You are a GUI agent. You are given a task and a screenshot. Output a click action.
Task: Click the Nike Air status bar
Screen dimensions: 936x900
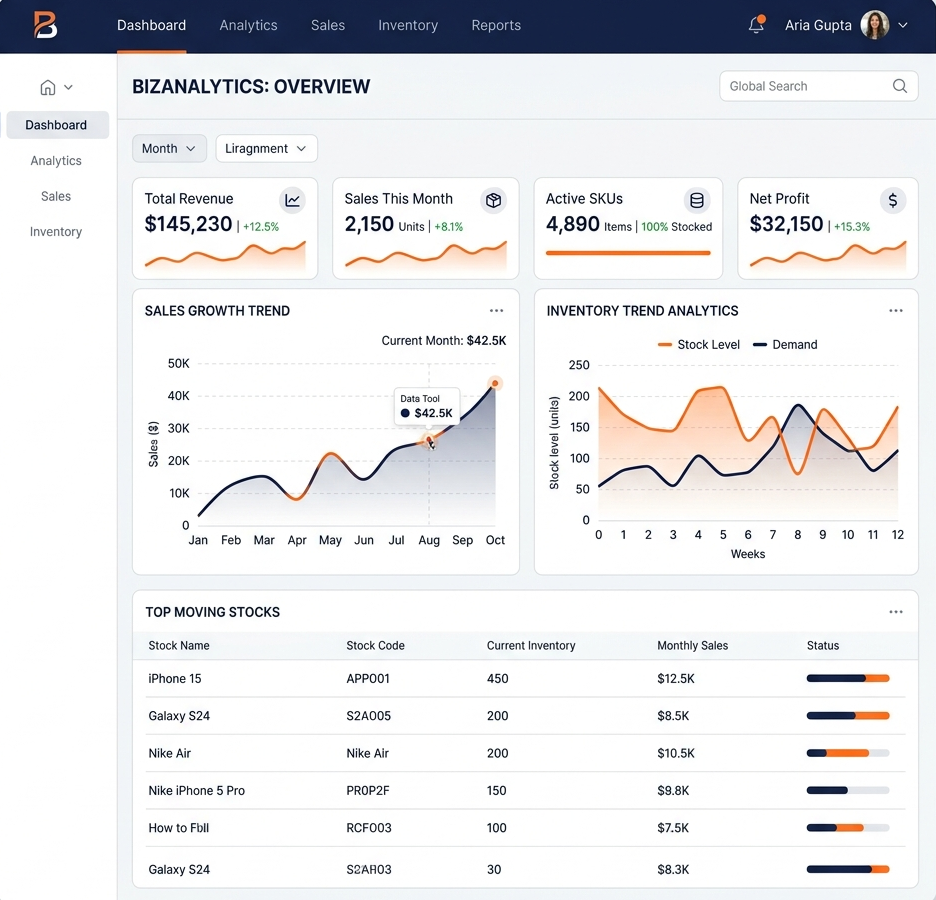point(848,753)
